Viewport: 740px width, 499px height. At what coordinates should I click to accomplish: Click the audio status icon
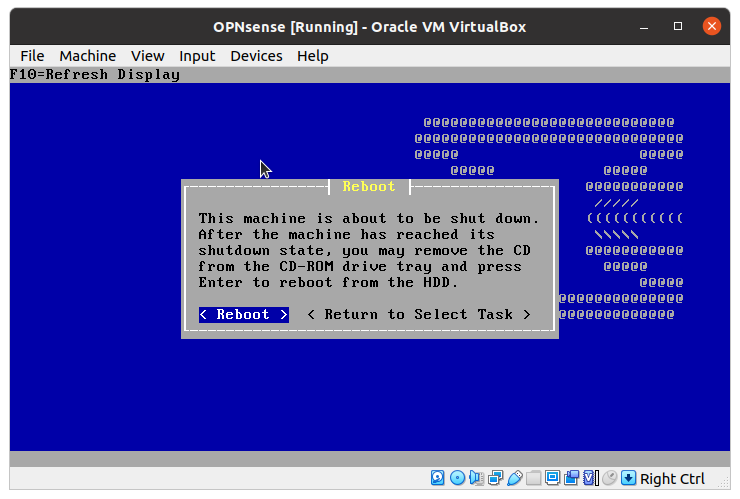point(476,478)
